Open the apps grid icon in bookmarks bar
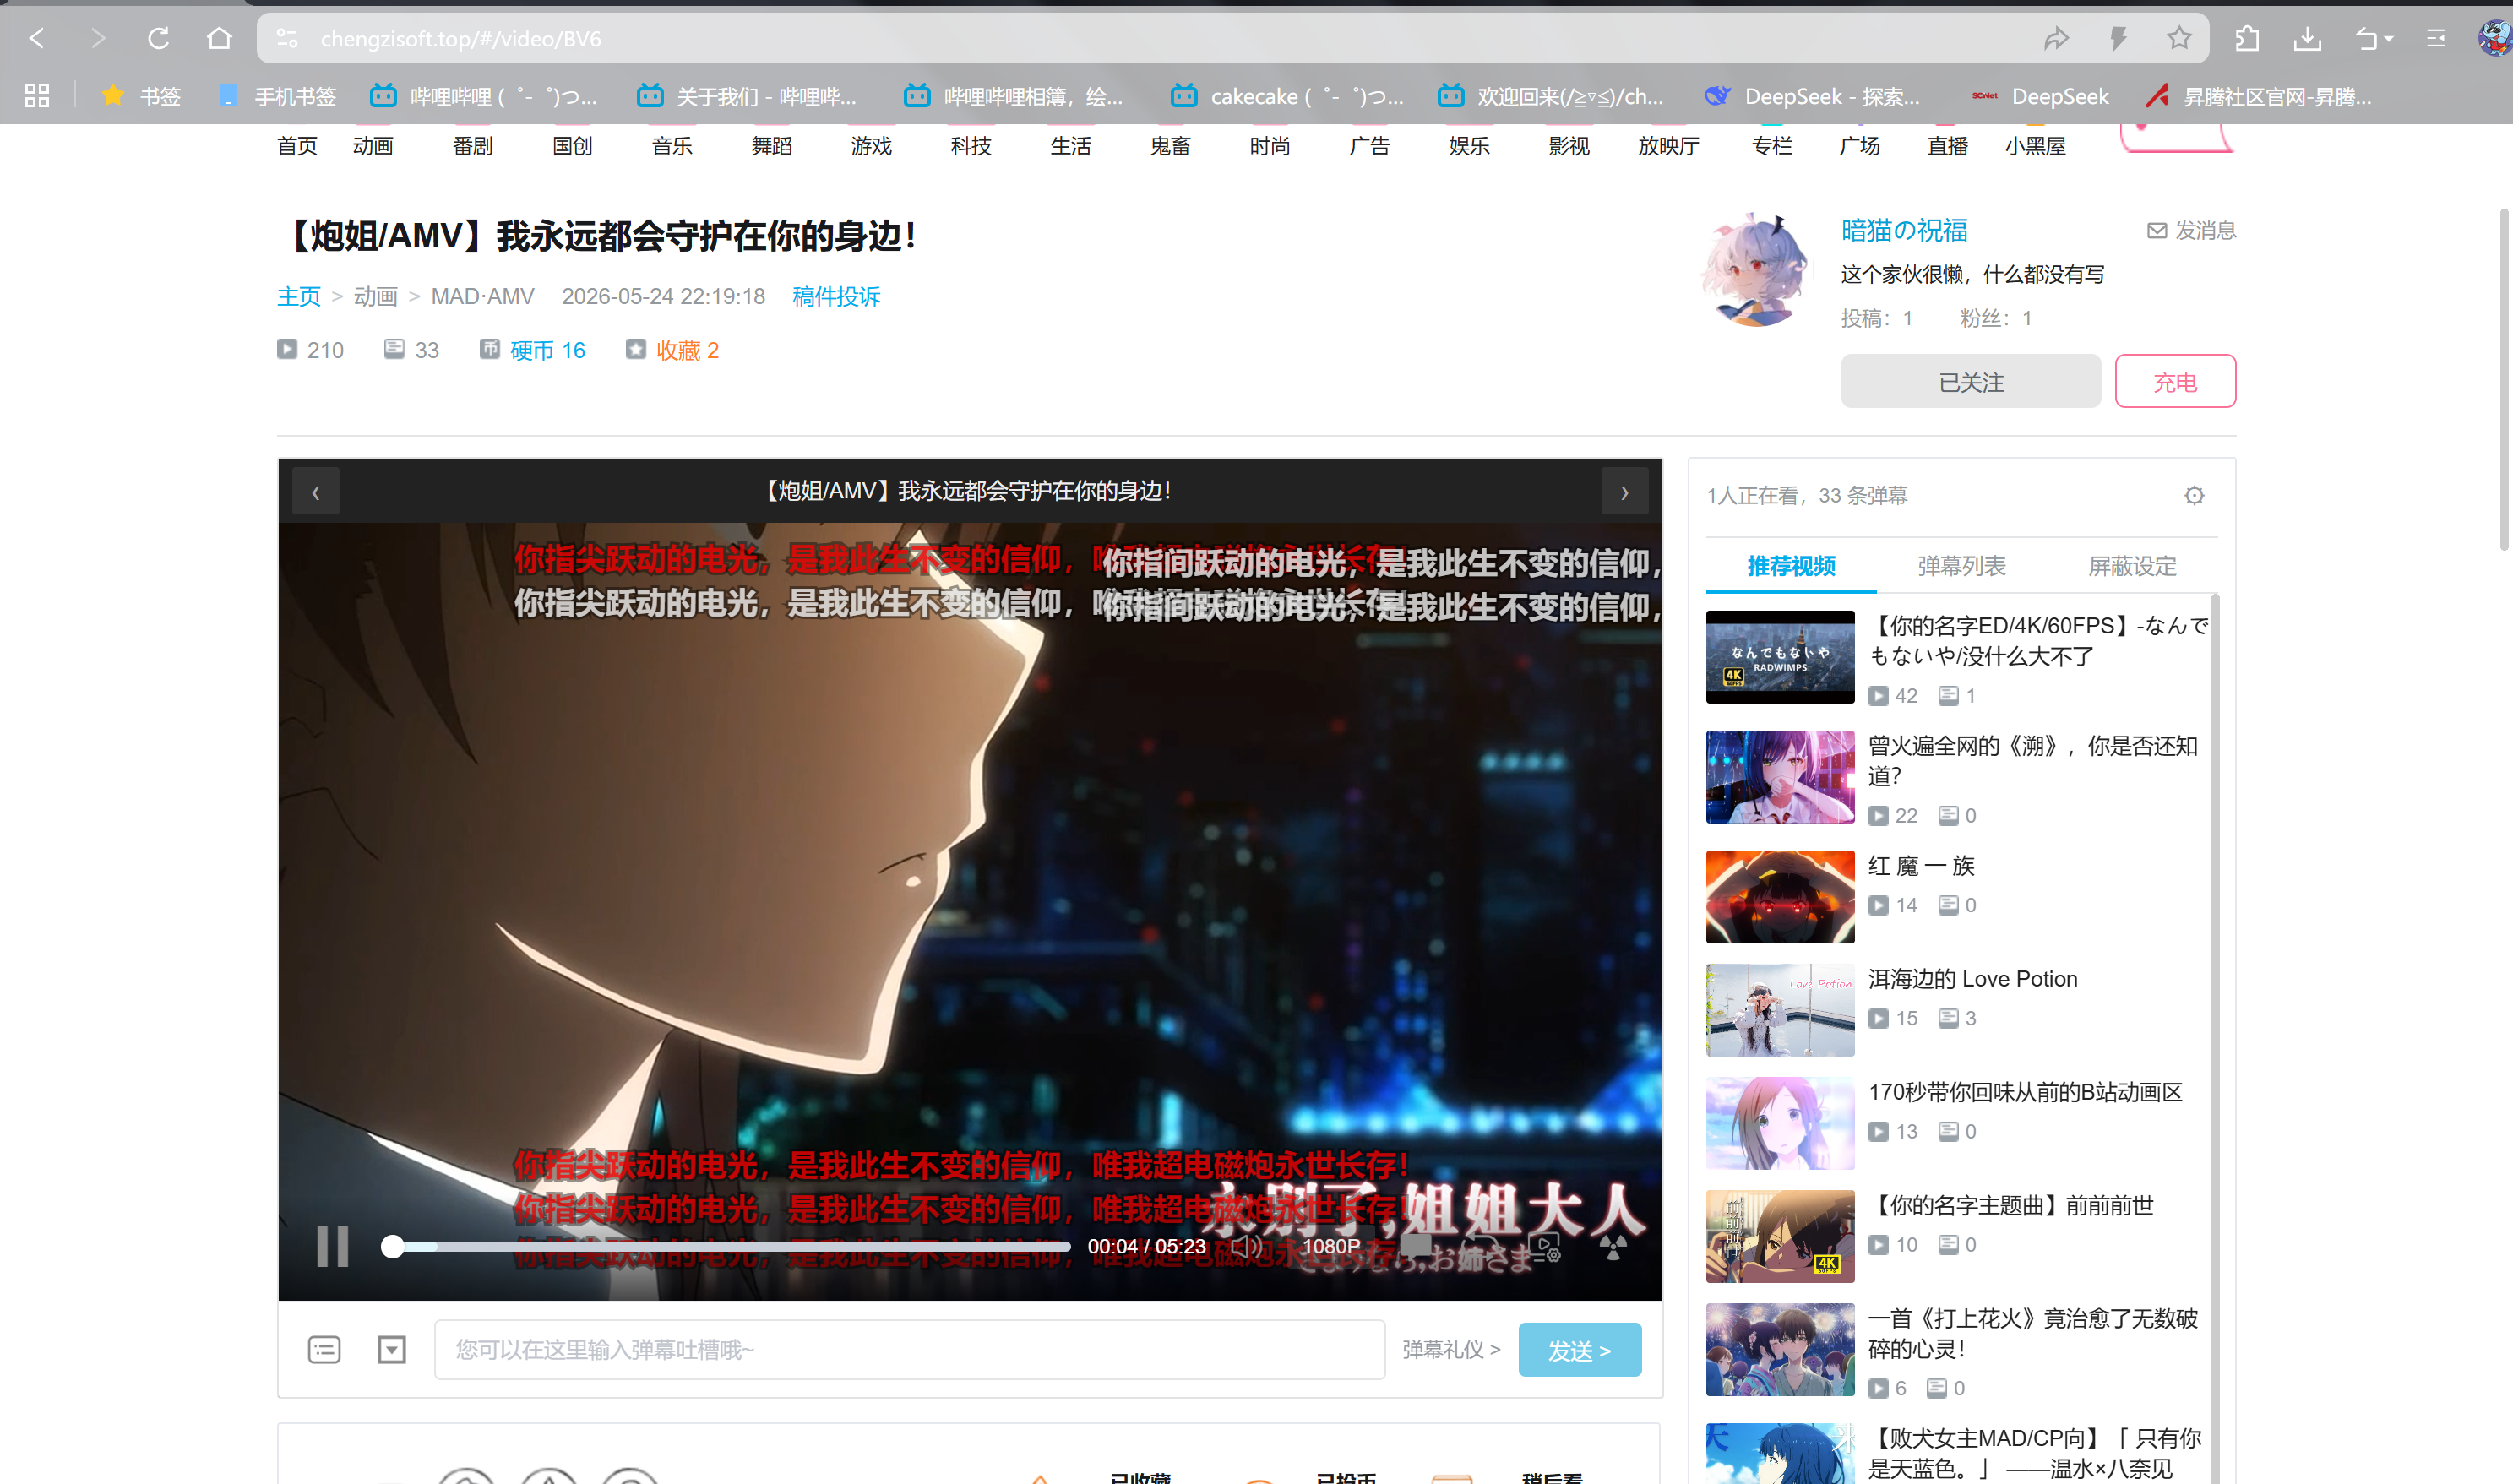This screenshot has height=1484, width=2513. click(x=37, y=96)
